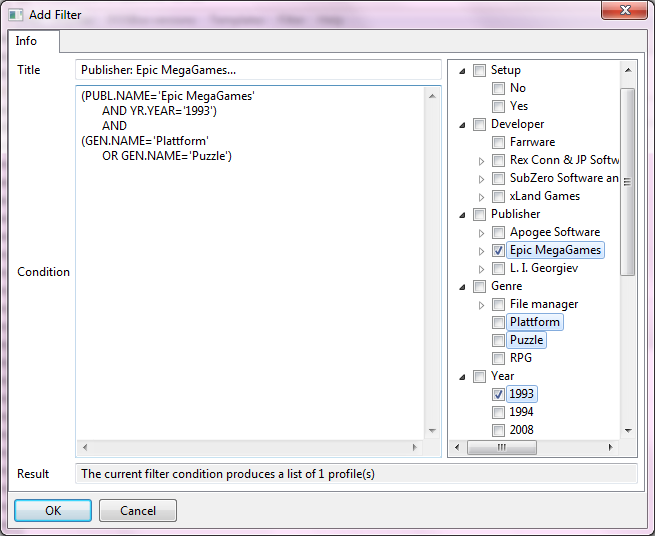Click the condition box scroll down arrow

[432, 431]
